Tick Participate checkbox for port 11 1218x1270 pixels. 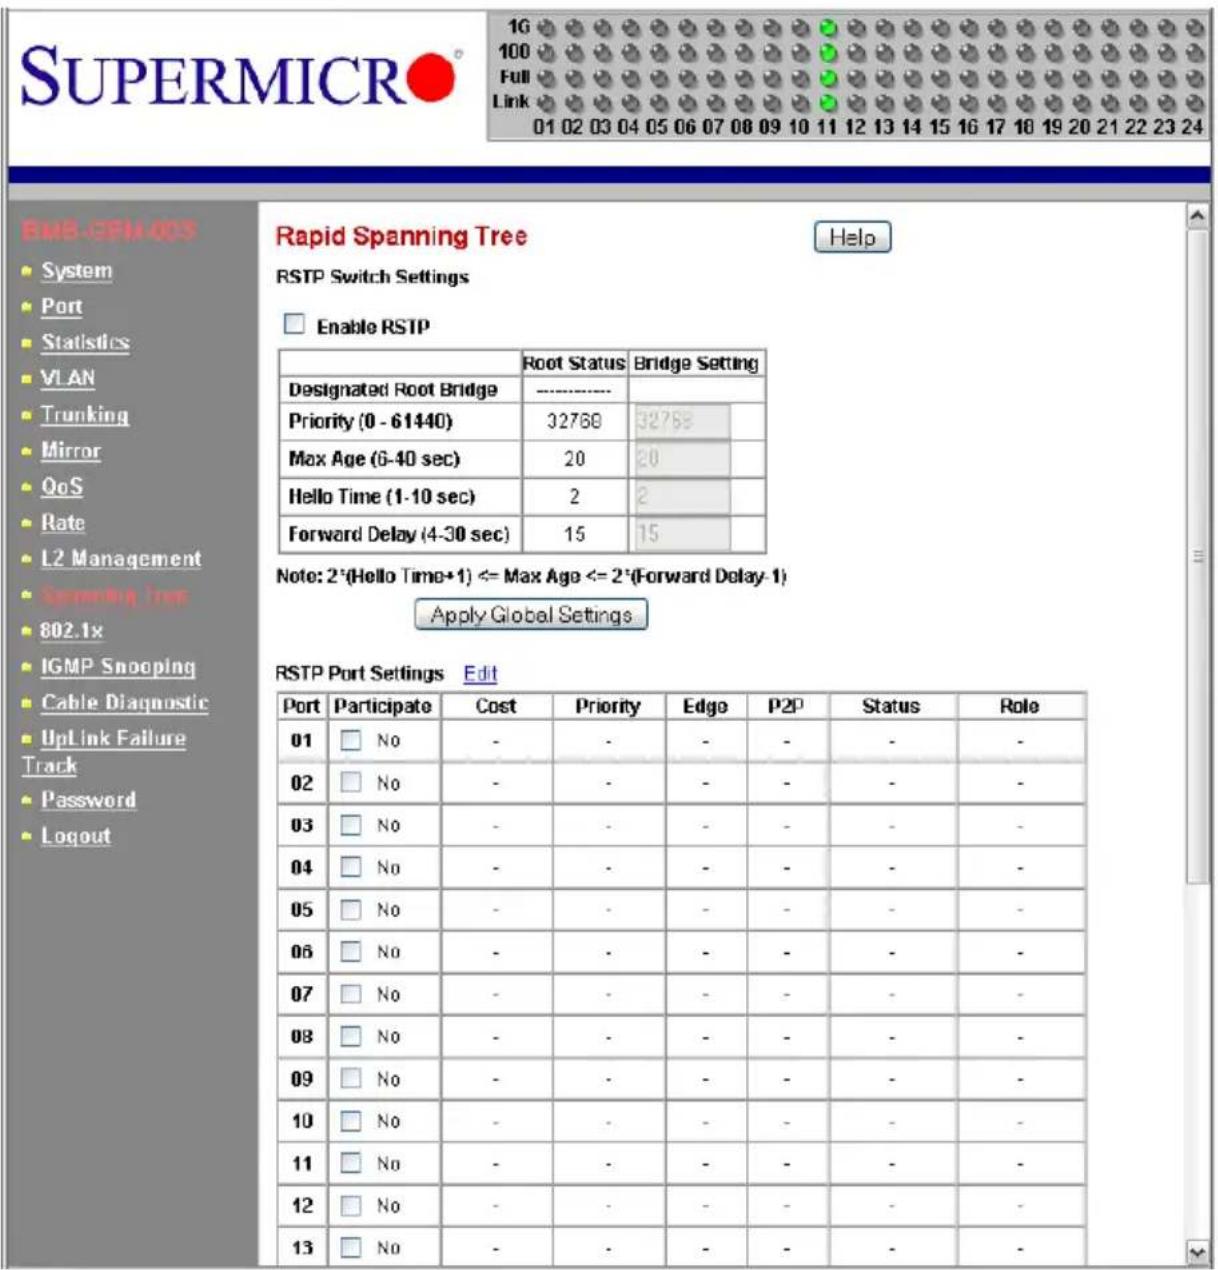pyautogui.click(x=350, y=1163)
